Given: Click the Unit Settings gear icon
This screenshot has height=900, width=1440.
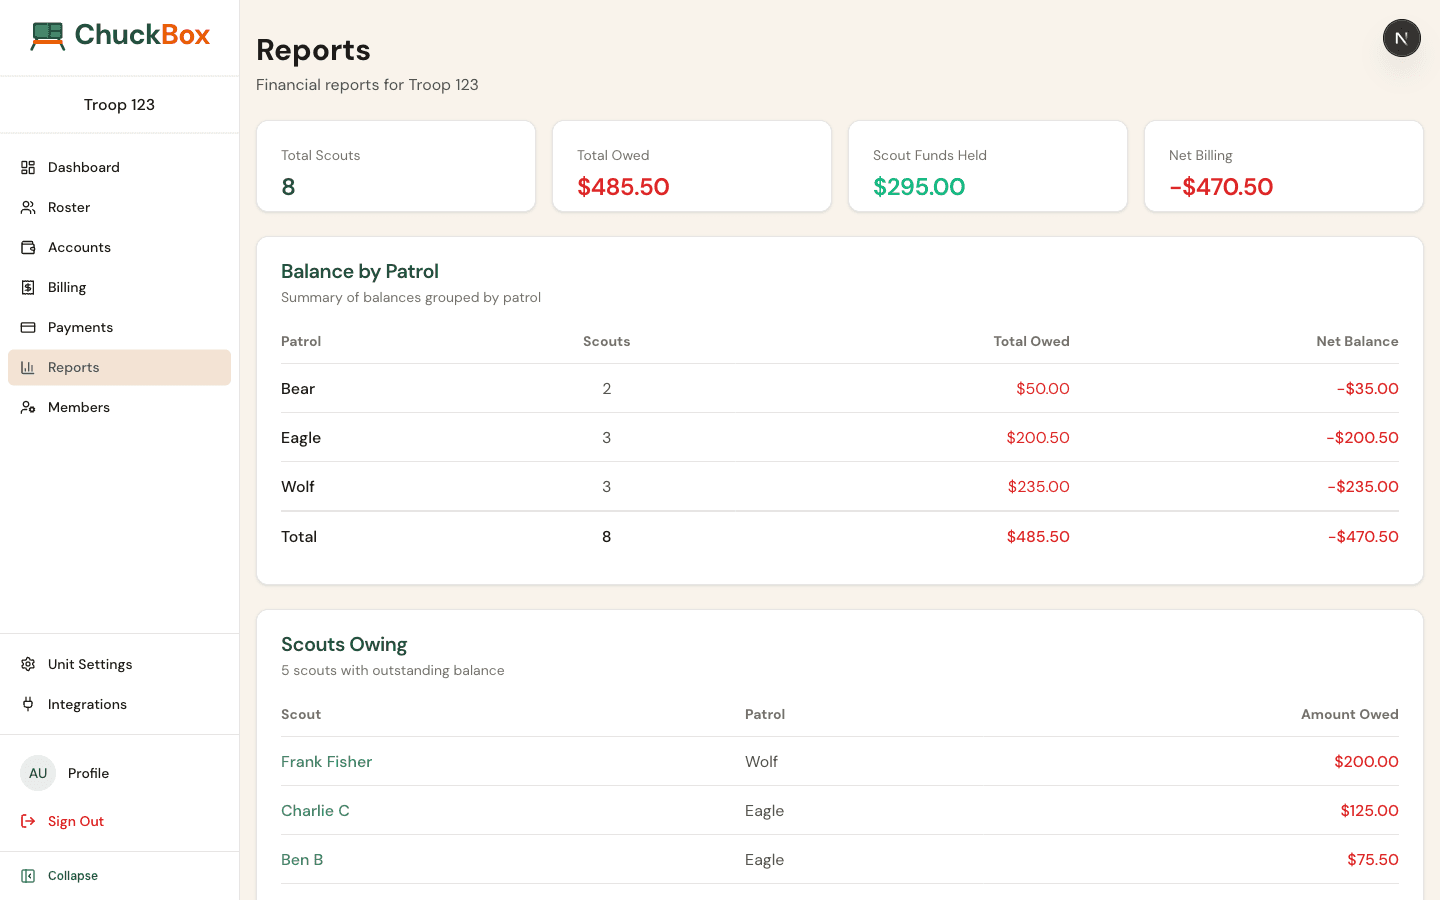Looking at the screenshot, I should [x=28, y=664].
